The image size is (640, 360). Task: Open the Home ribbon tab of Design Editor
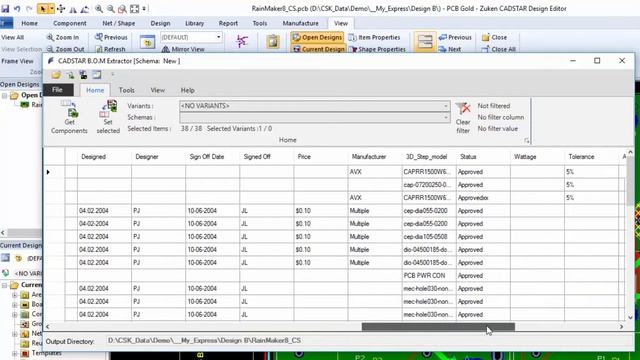click(29, 23)
